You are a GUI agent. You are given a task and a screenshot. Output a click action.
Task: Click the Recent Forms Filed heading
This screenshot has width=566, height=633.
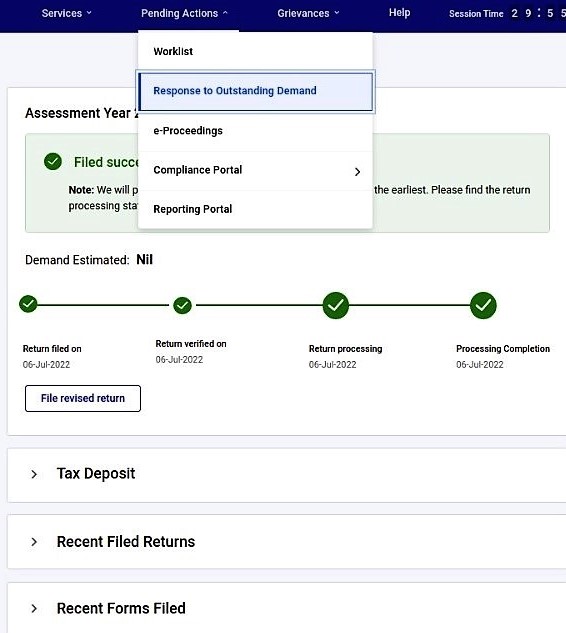pyautogui.click(x=121, y=608)
